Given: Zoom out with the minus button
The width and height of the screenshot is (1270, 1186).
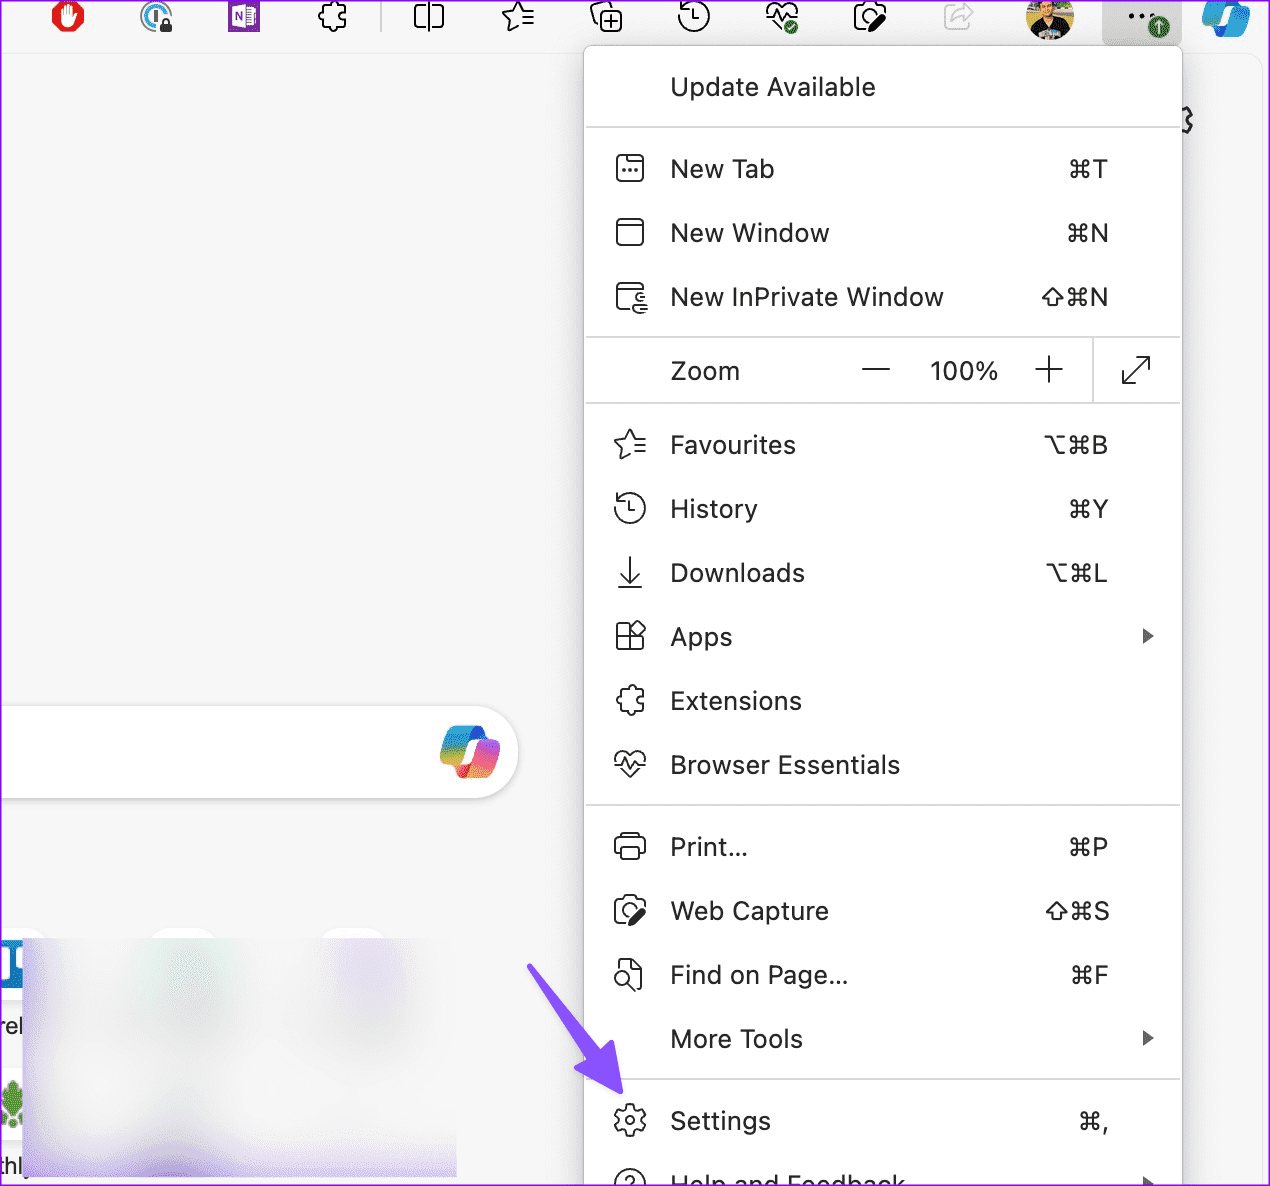Looking at the screenshot, I should pos(876,370).
